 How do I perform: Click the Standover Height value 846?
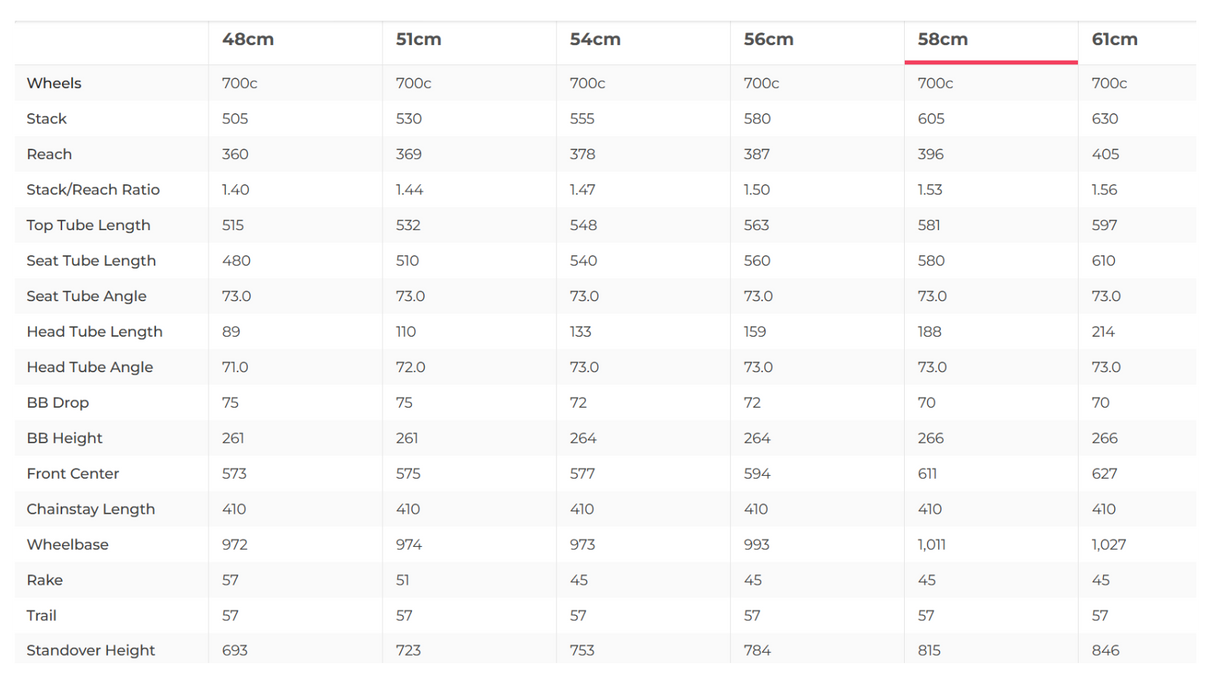[1106, 650]
